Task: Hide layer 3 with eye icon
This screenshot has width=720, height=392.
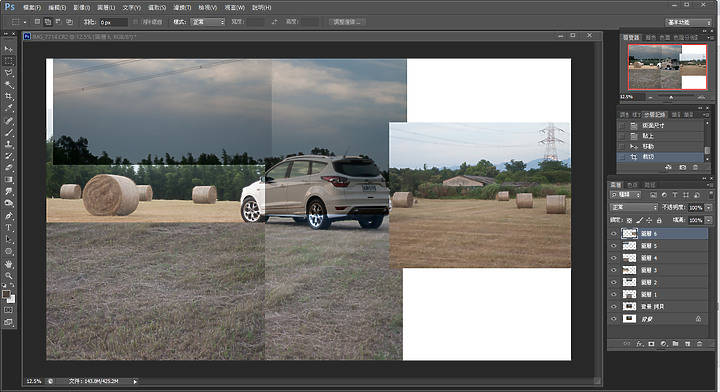Action: [614, 270]
